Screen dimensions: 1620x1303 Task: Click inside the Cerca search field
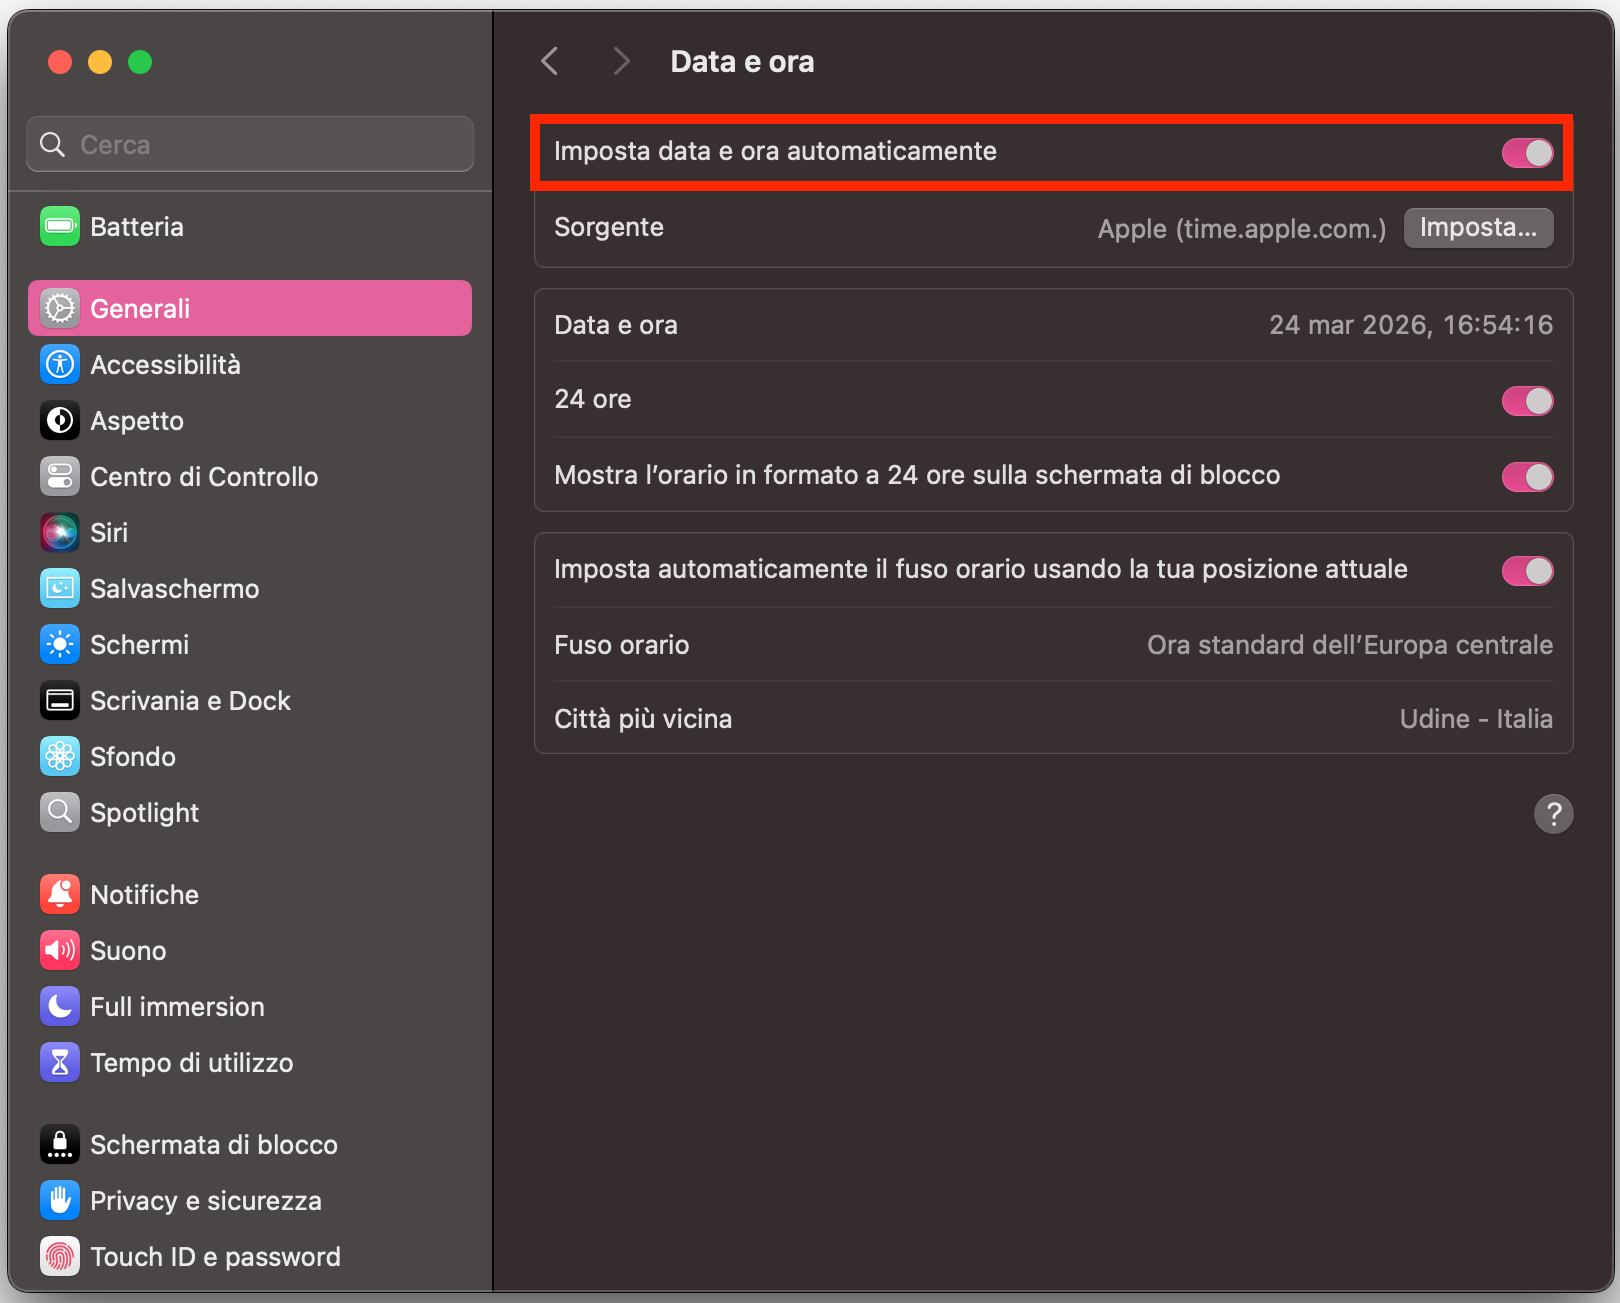249,144
